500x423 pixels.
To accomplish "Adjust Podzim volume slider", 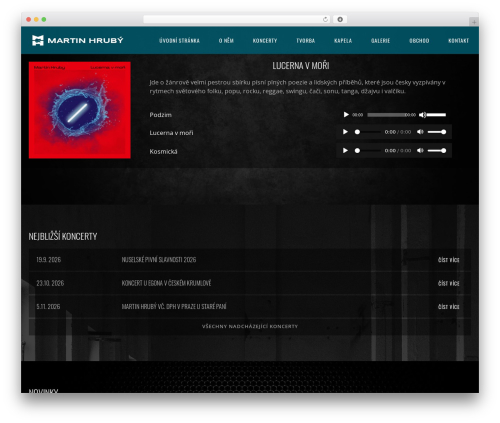I will click(436, 115).
